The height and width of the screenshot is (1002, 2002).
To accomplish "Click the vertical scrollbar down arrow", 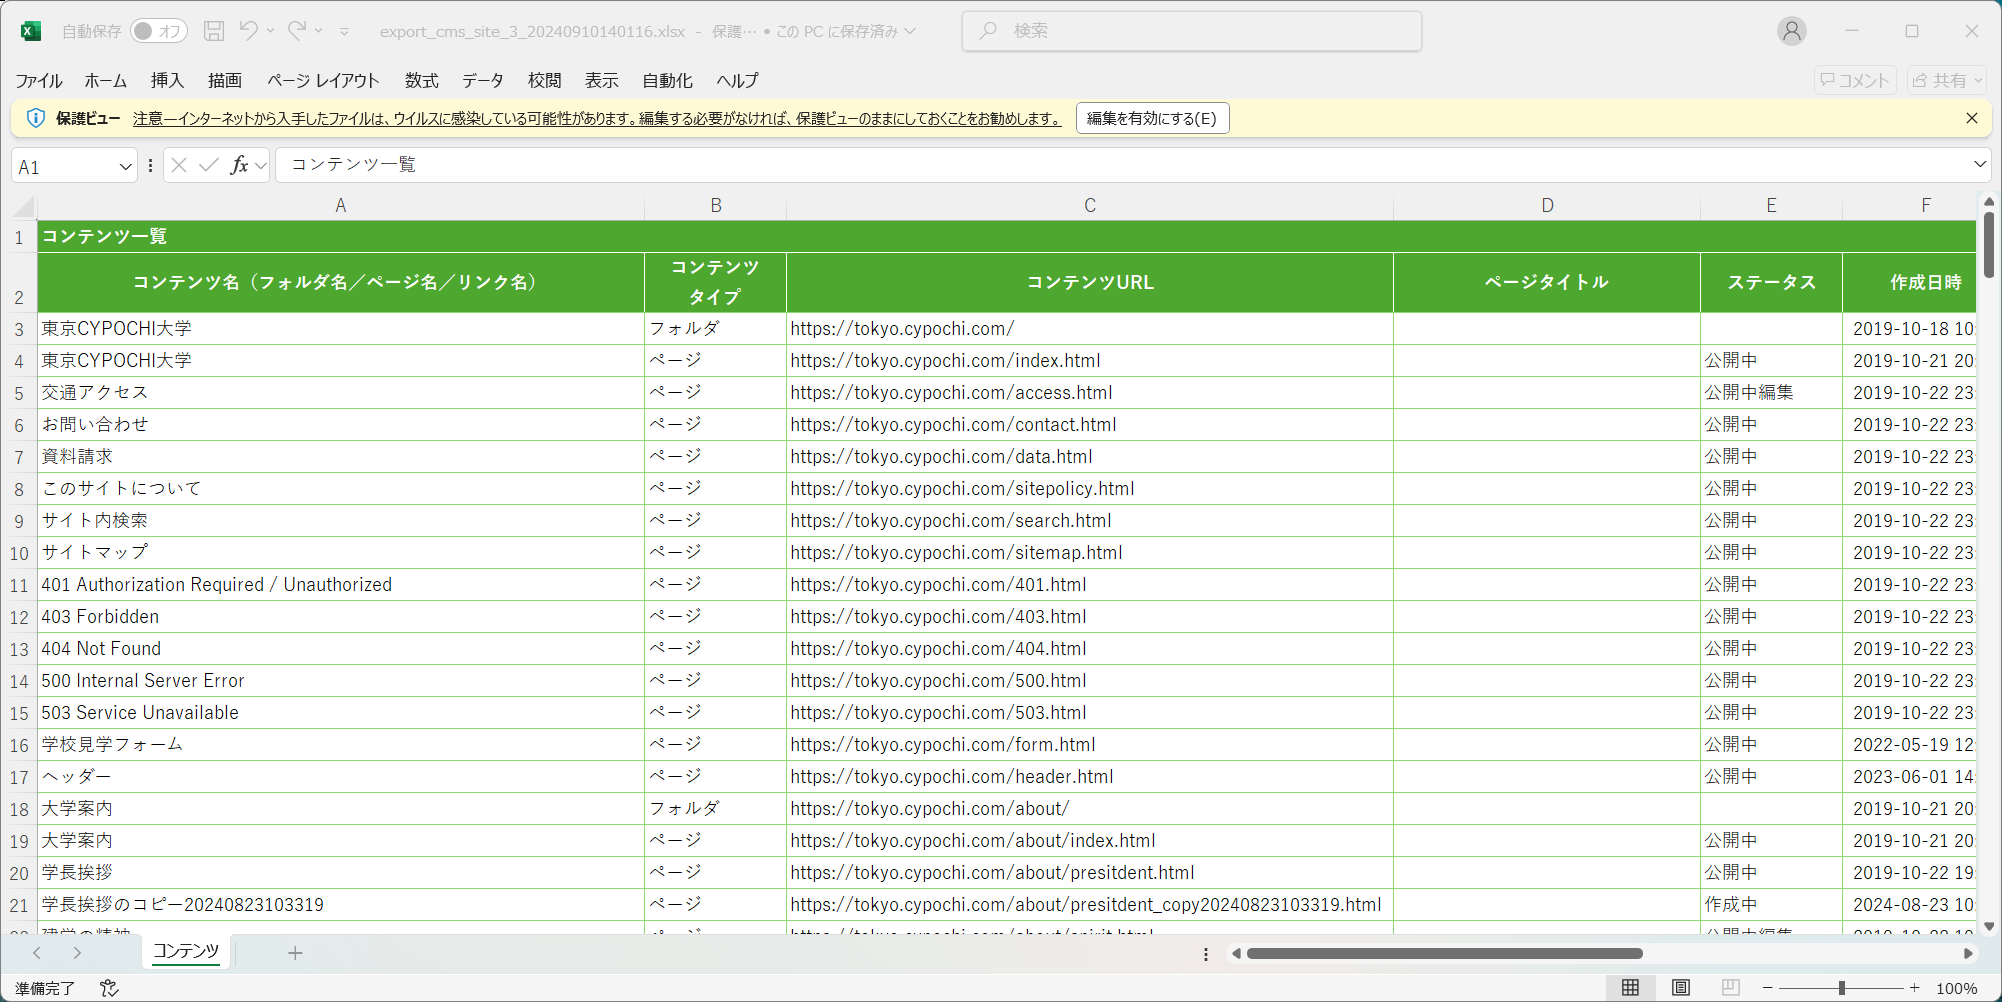I will point(1989,926).
